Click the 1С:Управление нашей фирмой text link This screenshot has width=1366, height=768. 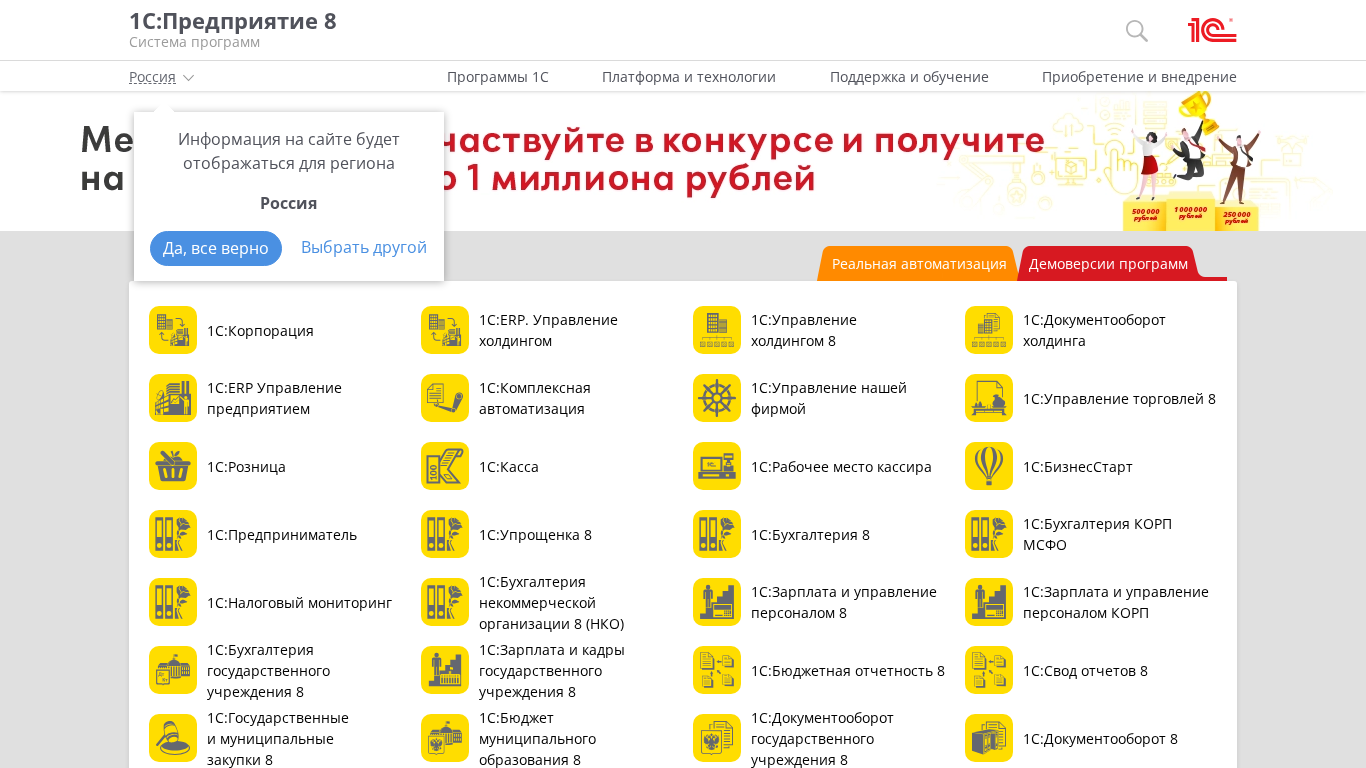pos(829,398)
